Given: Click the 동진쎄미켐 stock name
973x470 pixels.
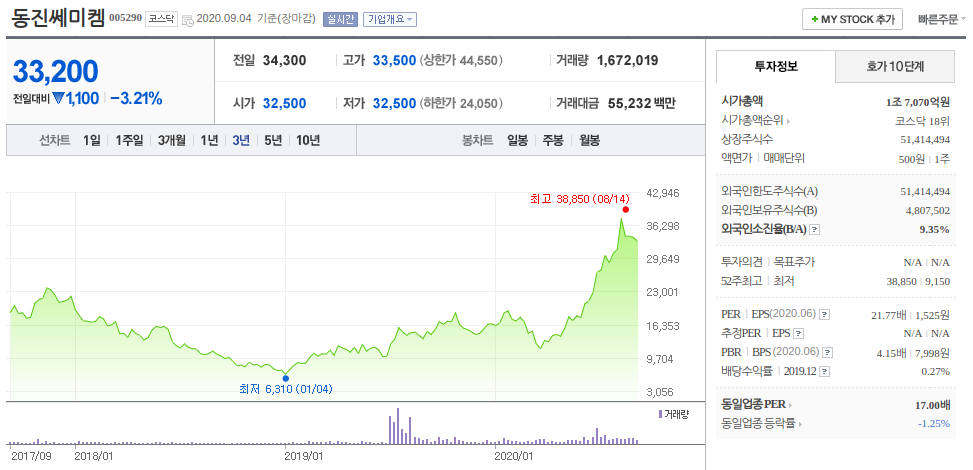Looking at the screenshot, I should point(57,17).
